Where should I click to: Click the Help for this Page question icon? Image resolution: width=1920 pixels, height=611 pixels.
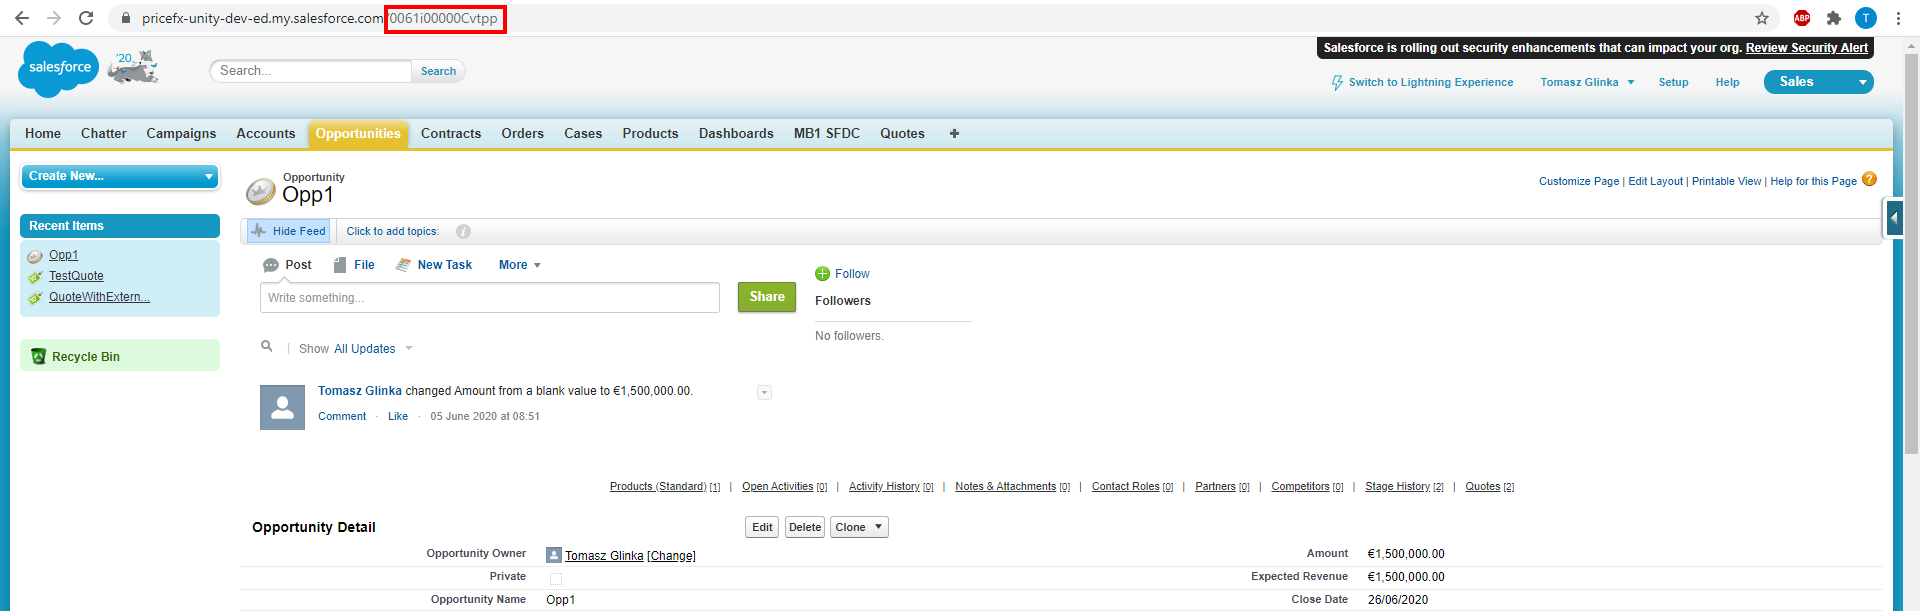click(x=1869, y=179)
